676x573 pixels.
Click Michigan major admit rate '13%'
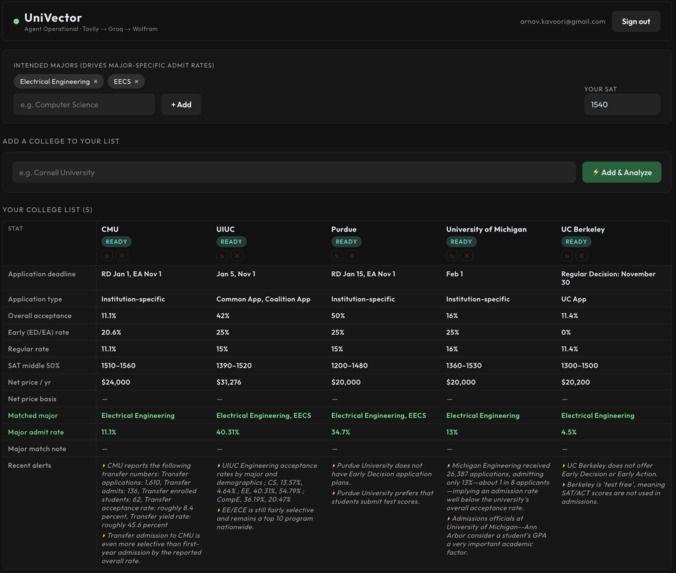[452, 432]
